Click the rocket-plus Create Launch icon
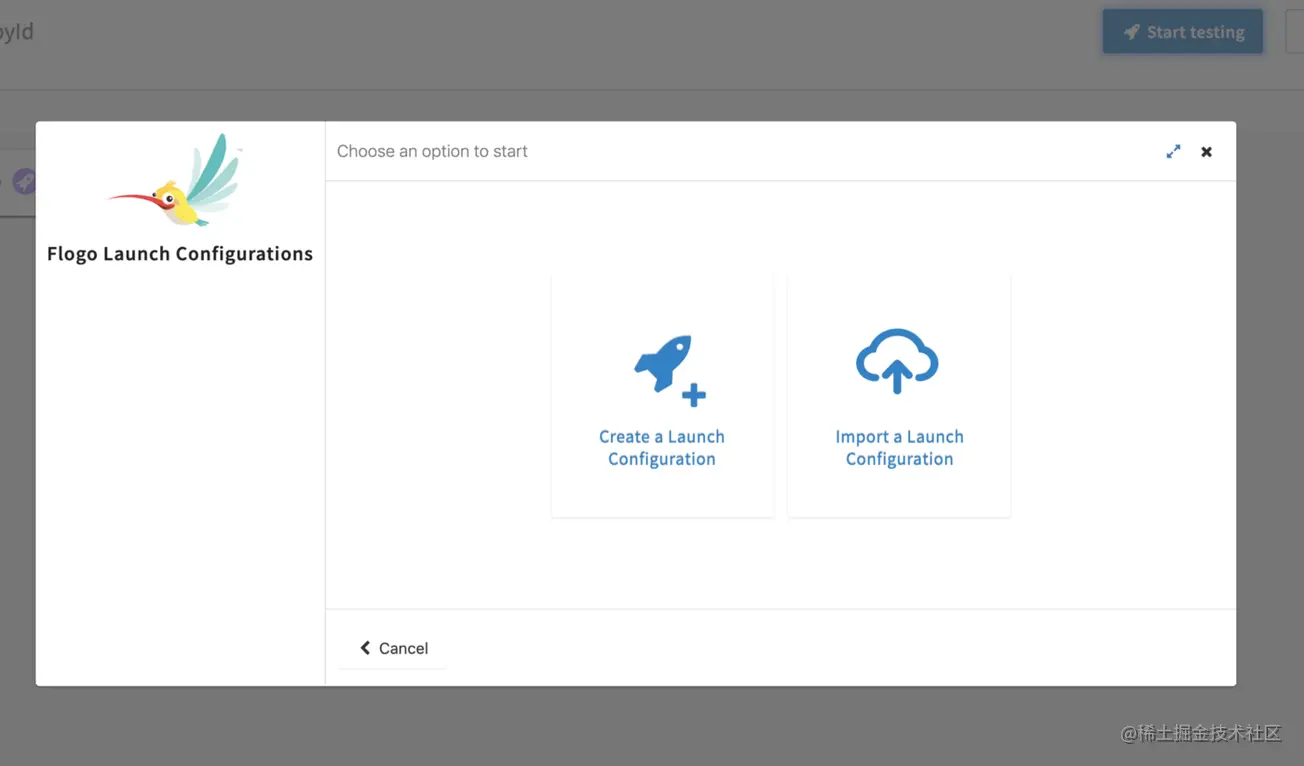 [x=670, y=370]
